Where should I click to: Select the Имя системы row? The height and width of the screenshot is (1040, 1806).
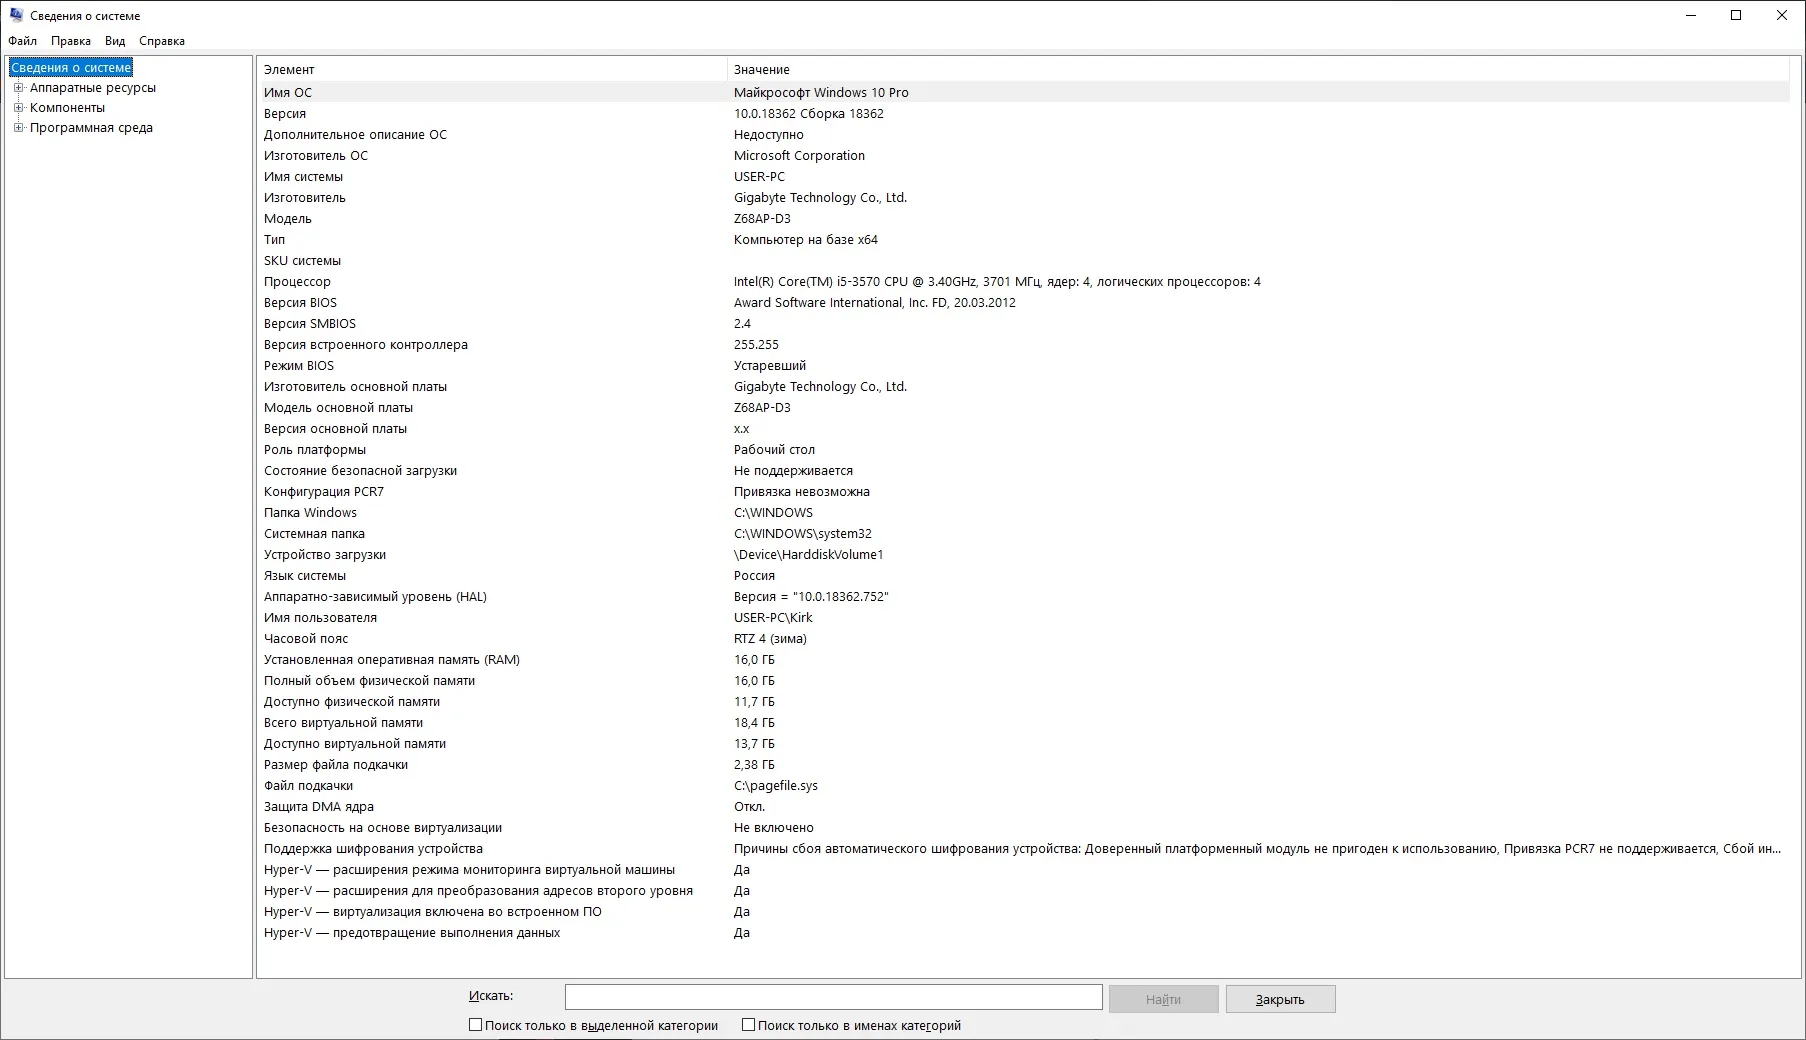[1023, 176]
